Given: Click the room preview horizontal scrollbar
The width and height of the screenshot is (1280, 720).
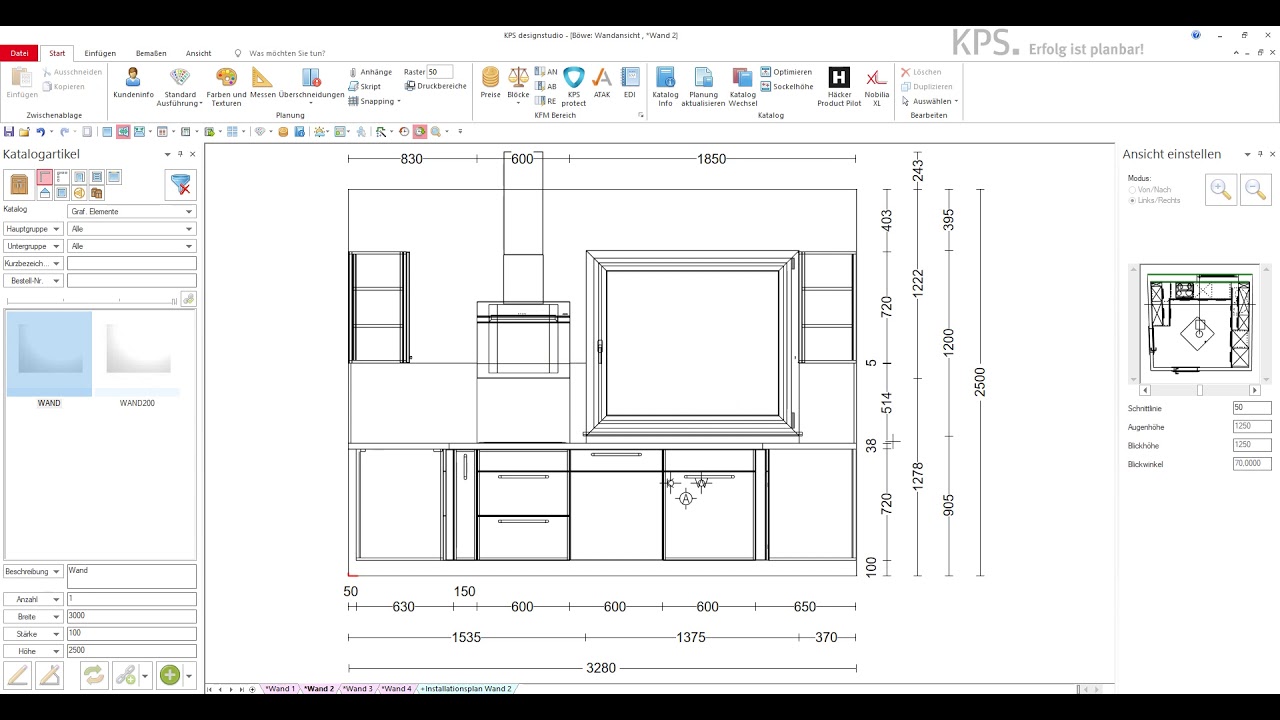Looking at the screenshot, I should pyautogui.click(x=1199, y=390).
